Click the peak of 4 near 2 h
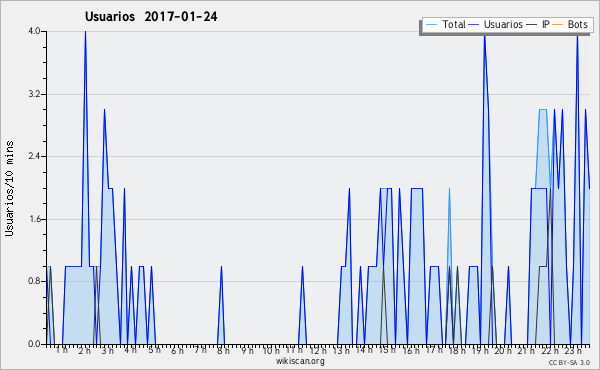The height and width of the screenshot is (370, 600). point(85,32)
